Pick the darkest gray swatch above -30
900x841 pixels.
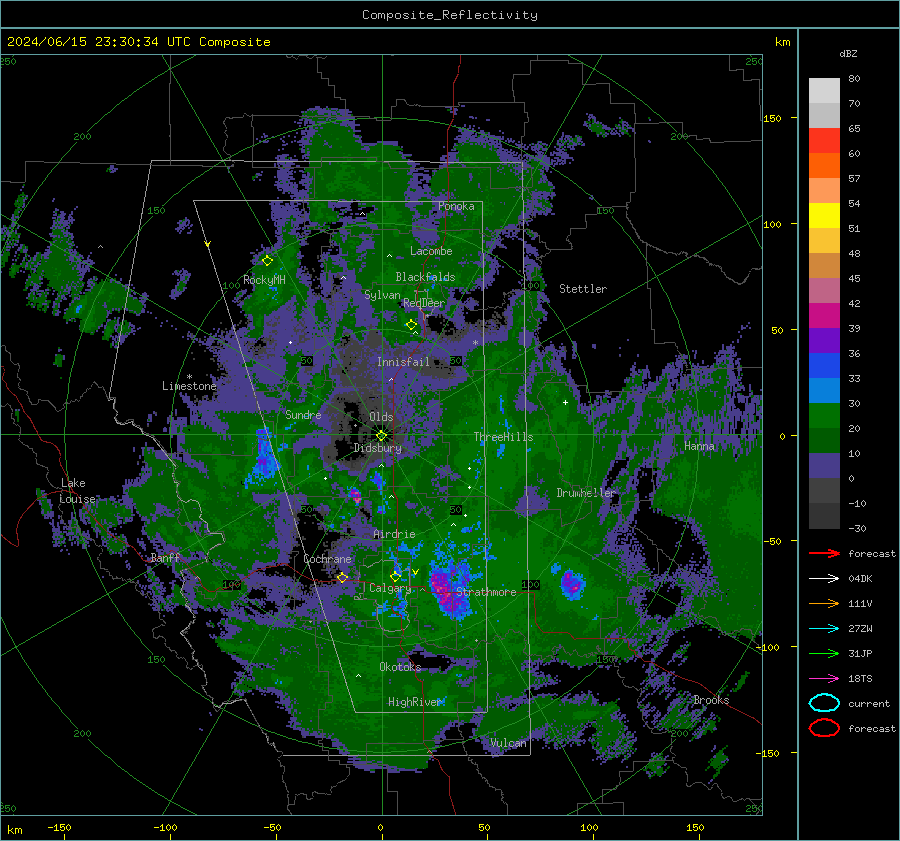click(x=824, y=516)
